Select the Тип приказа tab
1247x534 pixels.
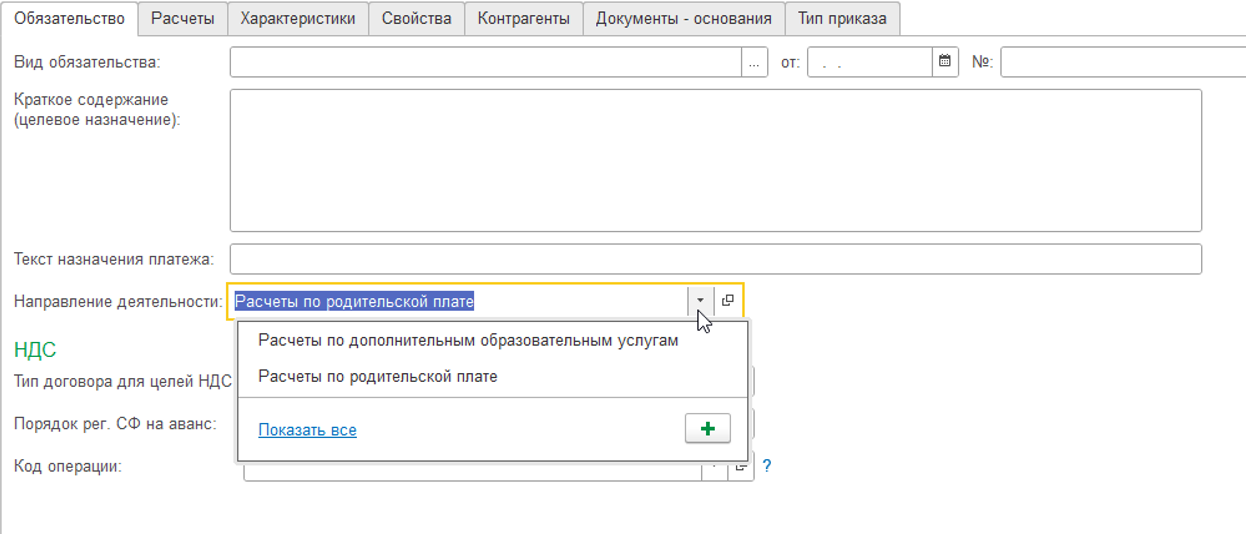point(842,18)
